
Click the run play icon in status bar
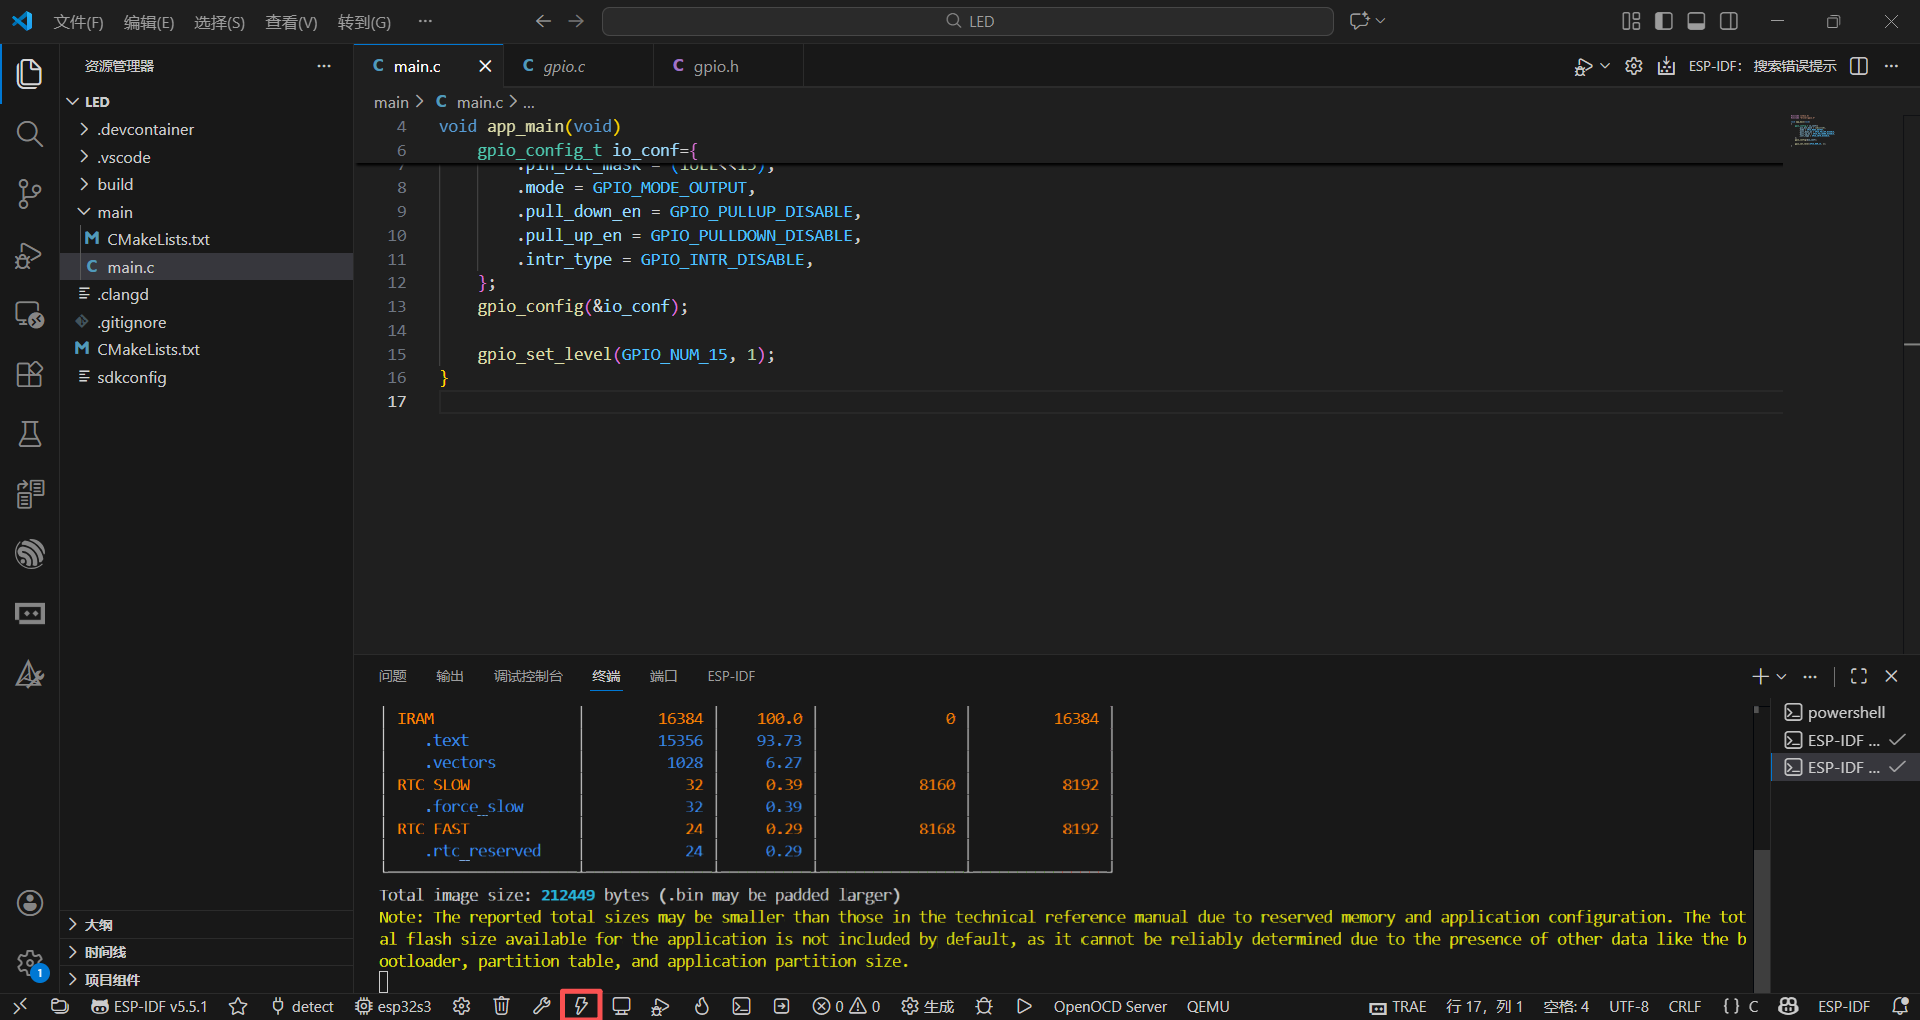click(1024, 1006)
